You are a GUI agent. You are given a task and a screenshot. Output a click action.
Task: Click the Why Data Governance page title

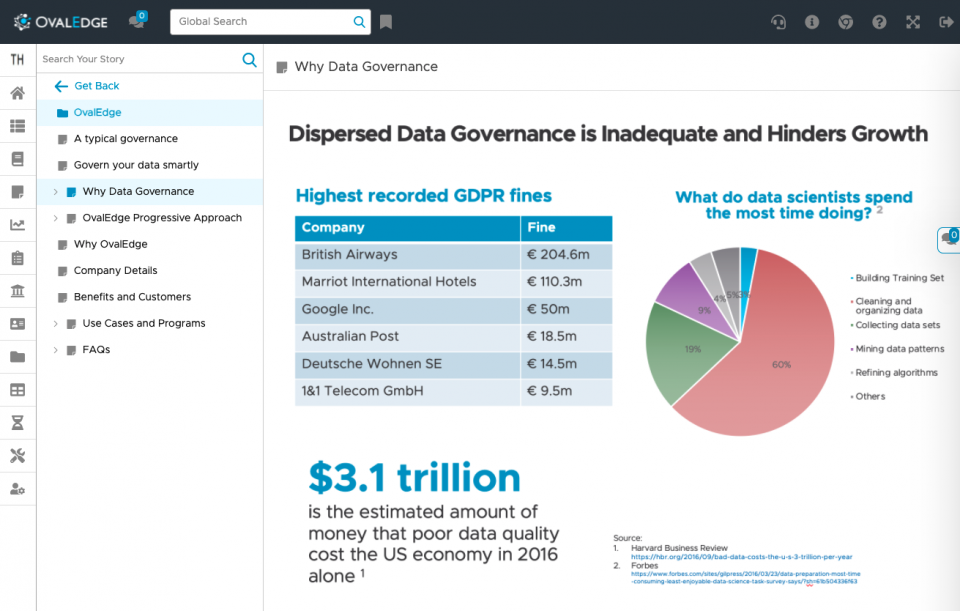click(366, 67)
